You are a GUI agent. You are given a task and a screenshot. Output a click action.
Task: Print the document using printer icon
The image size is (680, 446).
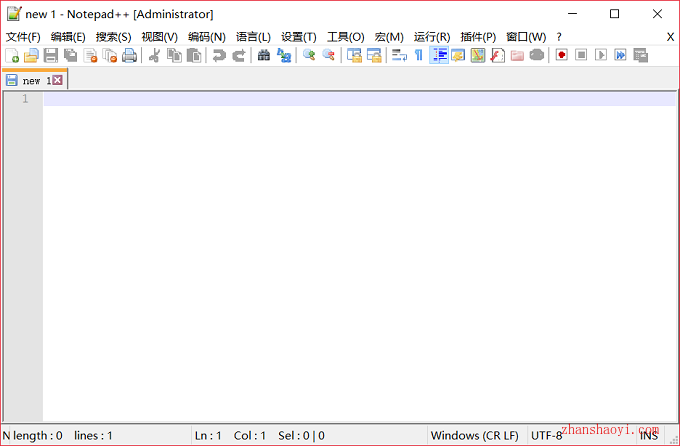(x=129, y=56)
